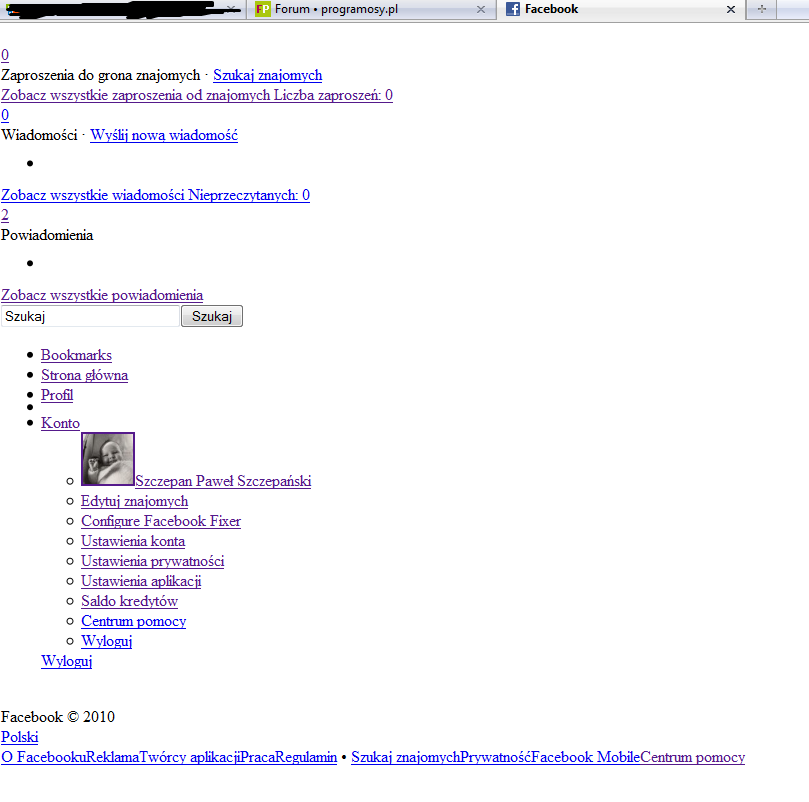The width and height of the screenshot is (809, 802).
Task: Click the standalone Wyloguj link below the Konto list
Action: pos(67,661)
